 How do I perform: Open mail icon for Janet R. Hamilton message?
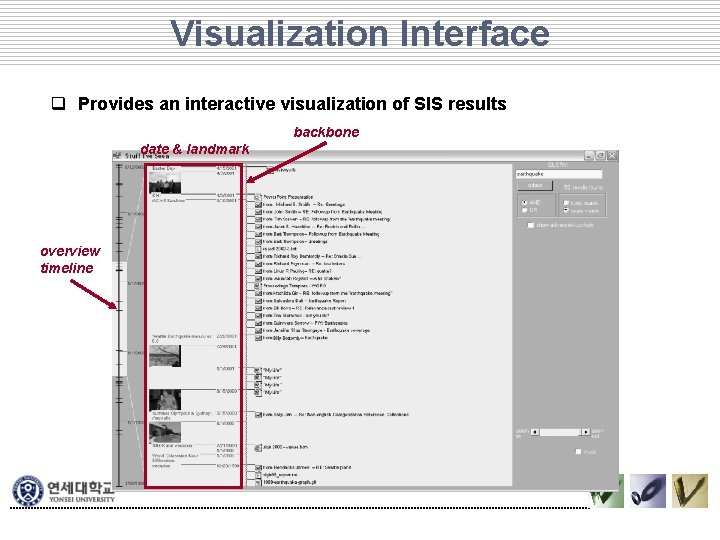point(259,227)
